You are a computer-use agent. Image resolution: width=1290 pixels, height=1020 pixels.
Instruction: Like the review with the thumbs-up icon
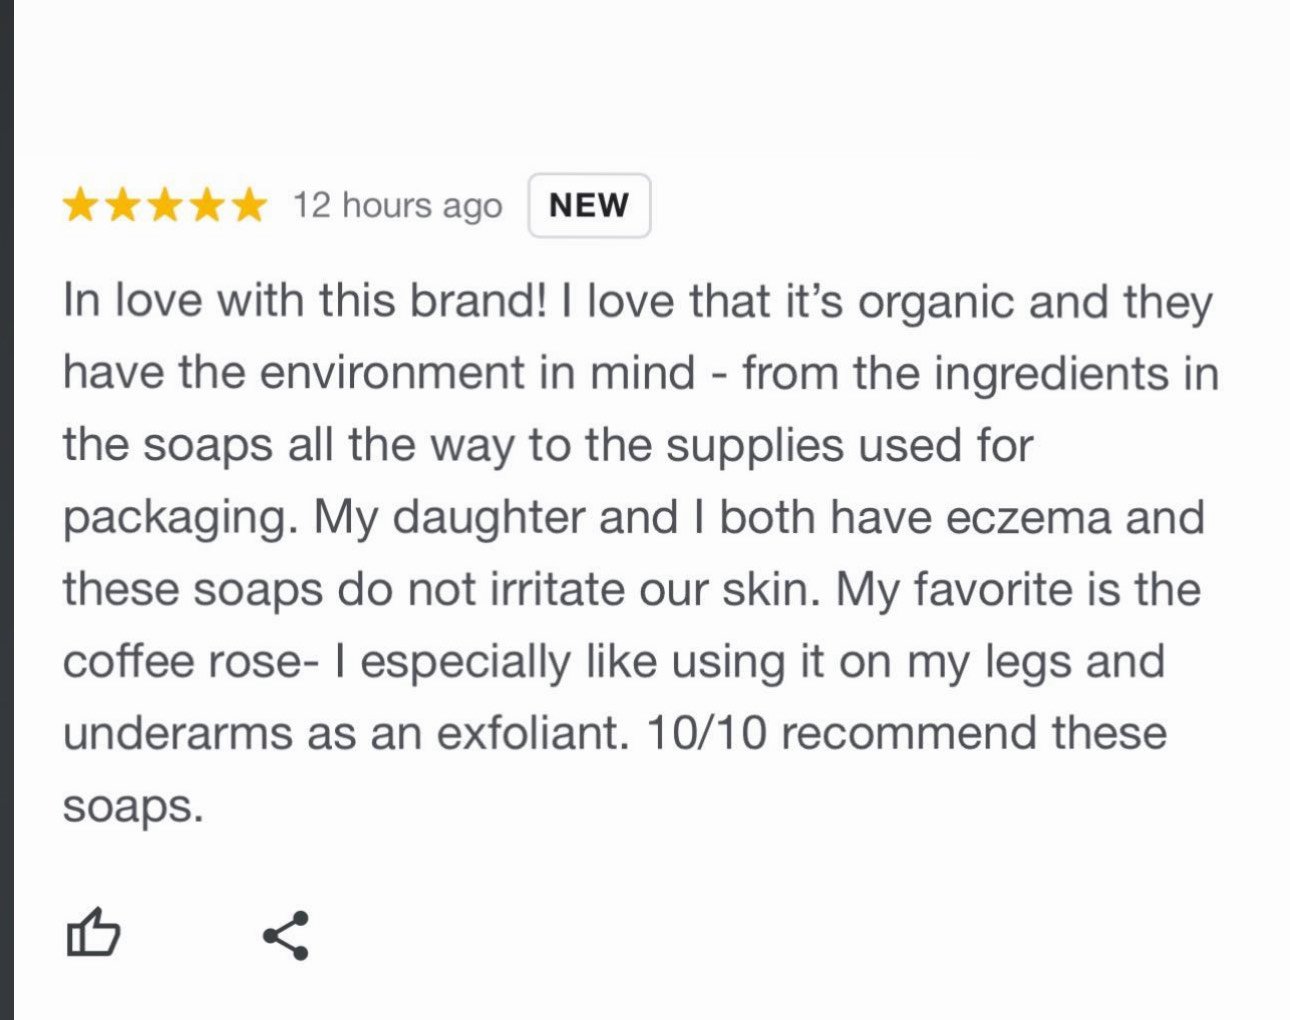click(93, 933)
